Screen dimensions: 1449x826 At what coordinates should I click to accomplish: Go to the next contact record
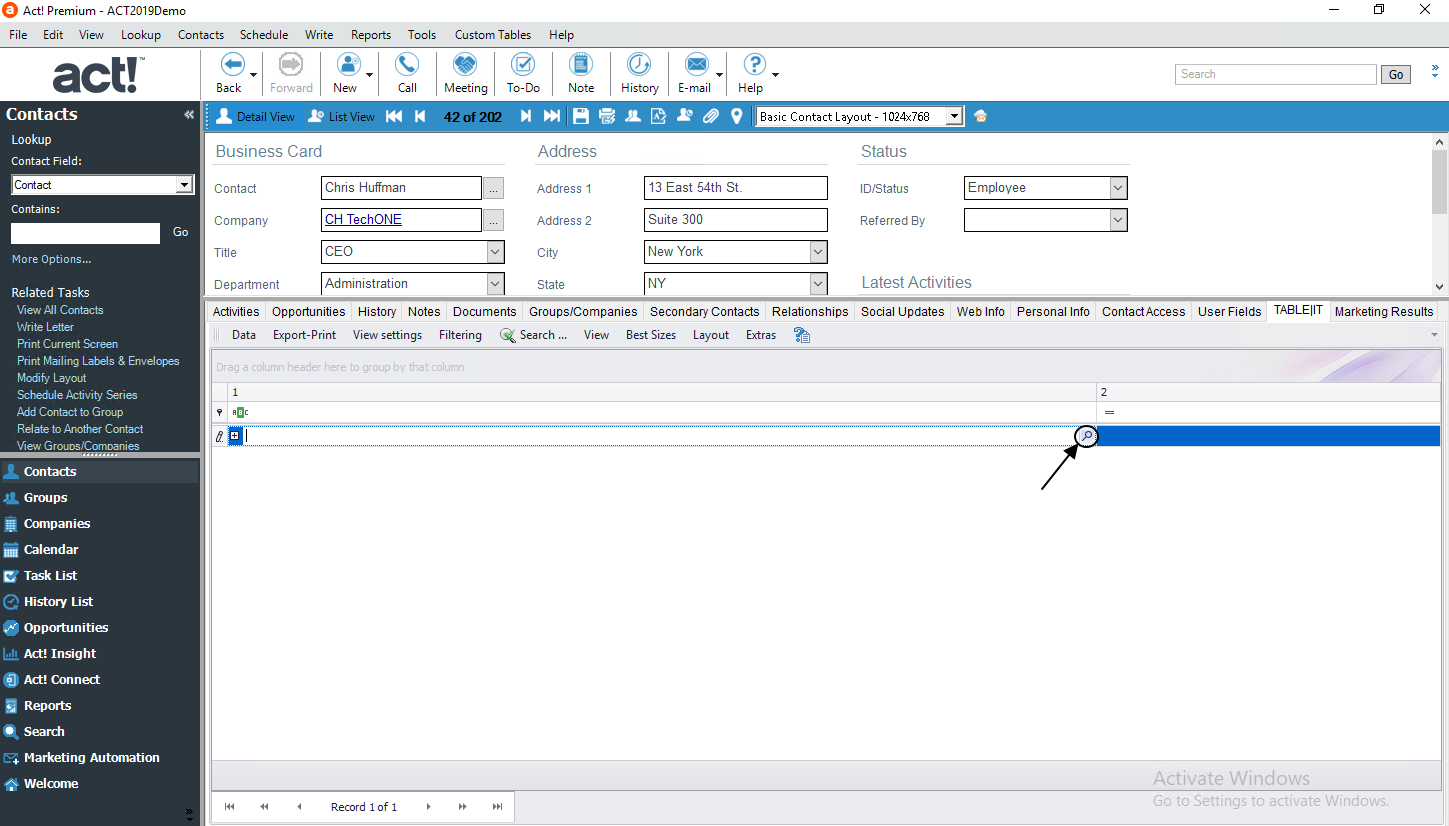pyautogui.click(x=526, y=117)
